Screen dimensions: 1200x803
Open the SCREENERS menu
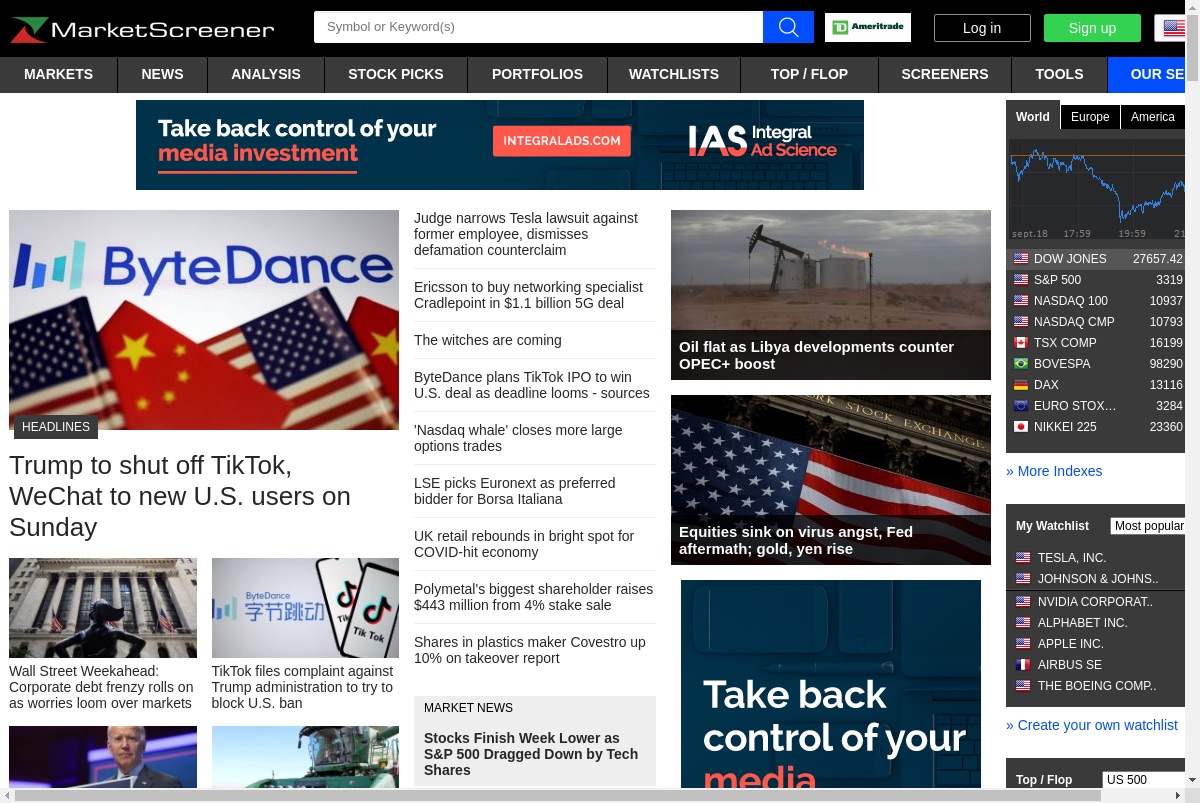(944, 74)
